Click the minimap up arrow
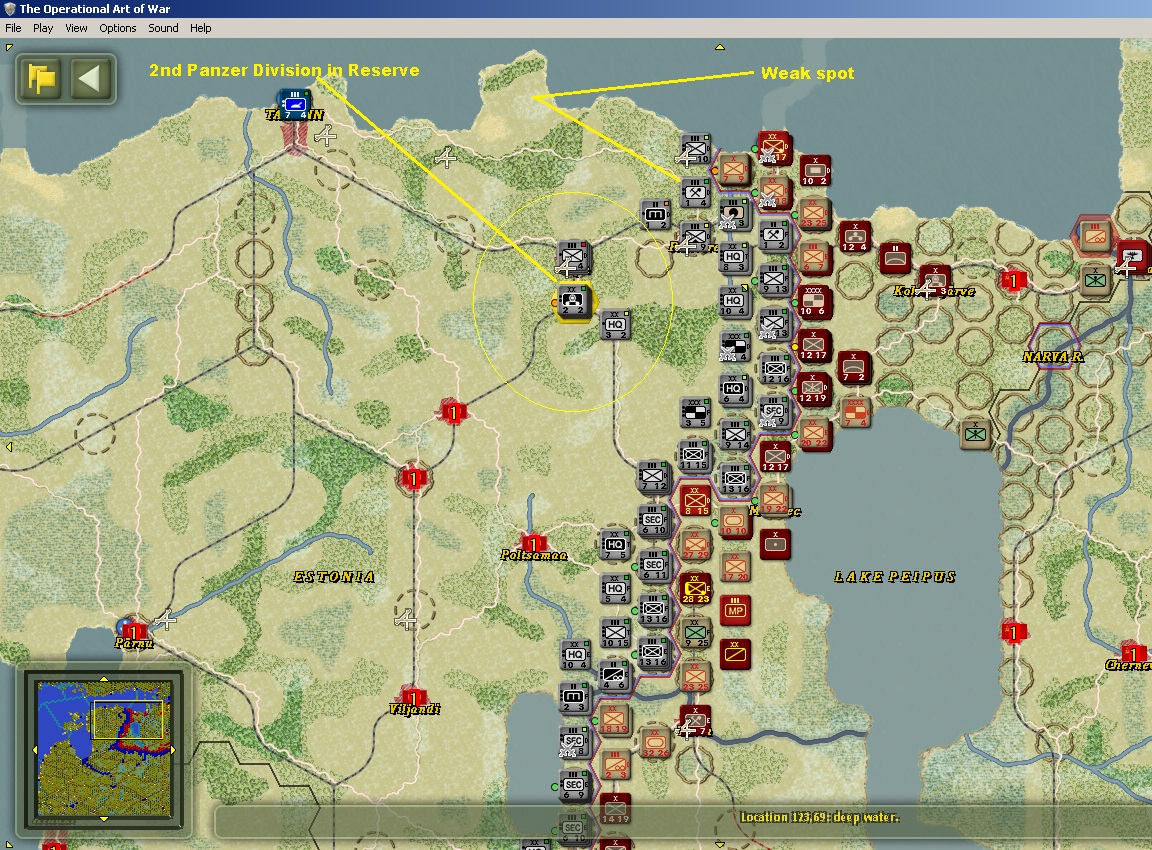Screen dimensions: 1152x850 click(x=104, y=679)
